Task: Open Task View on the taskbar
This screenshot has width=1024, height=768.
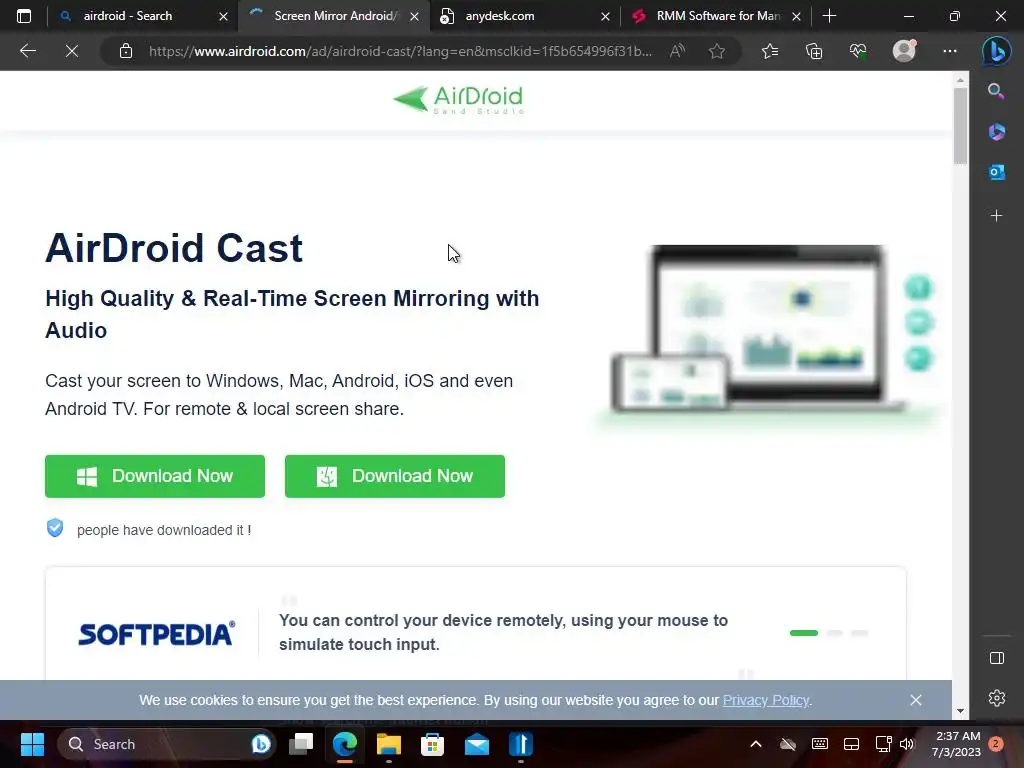Action: (x=301, y=744)
